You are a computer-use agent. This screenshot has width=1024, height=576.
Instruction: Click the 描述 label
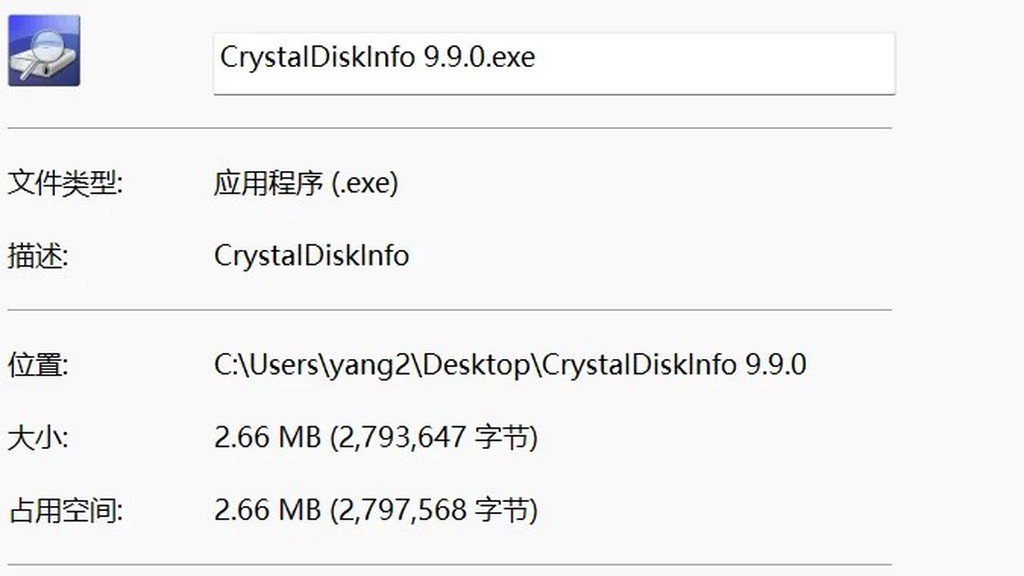[38, 255]
